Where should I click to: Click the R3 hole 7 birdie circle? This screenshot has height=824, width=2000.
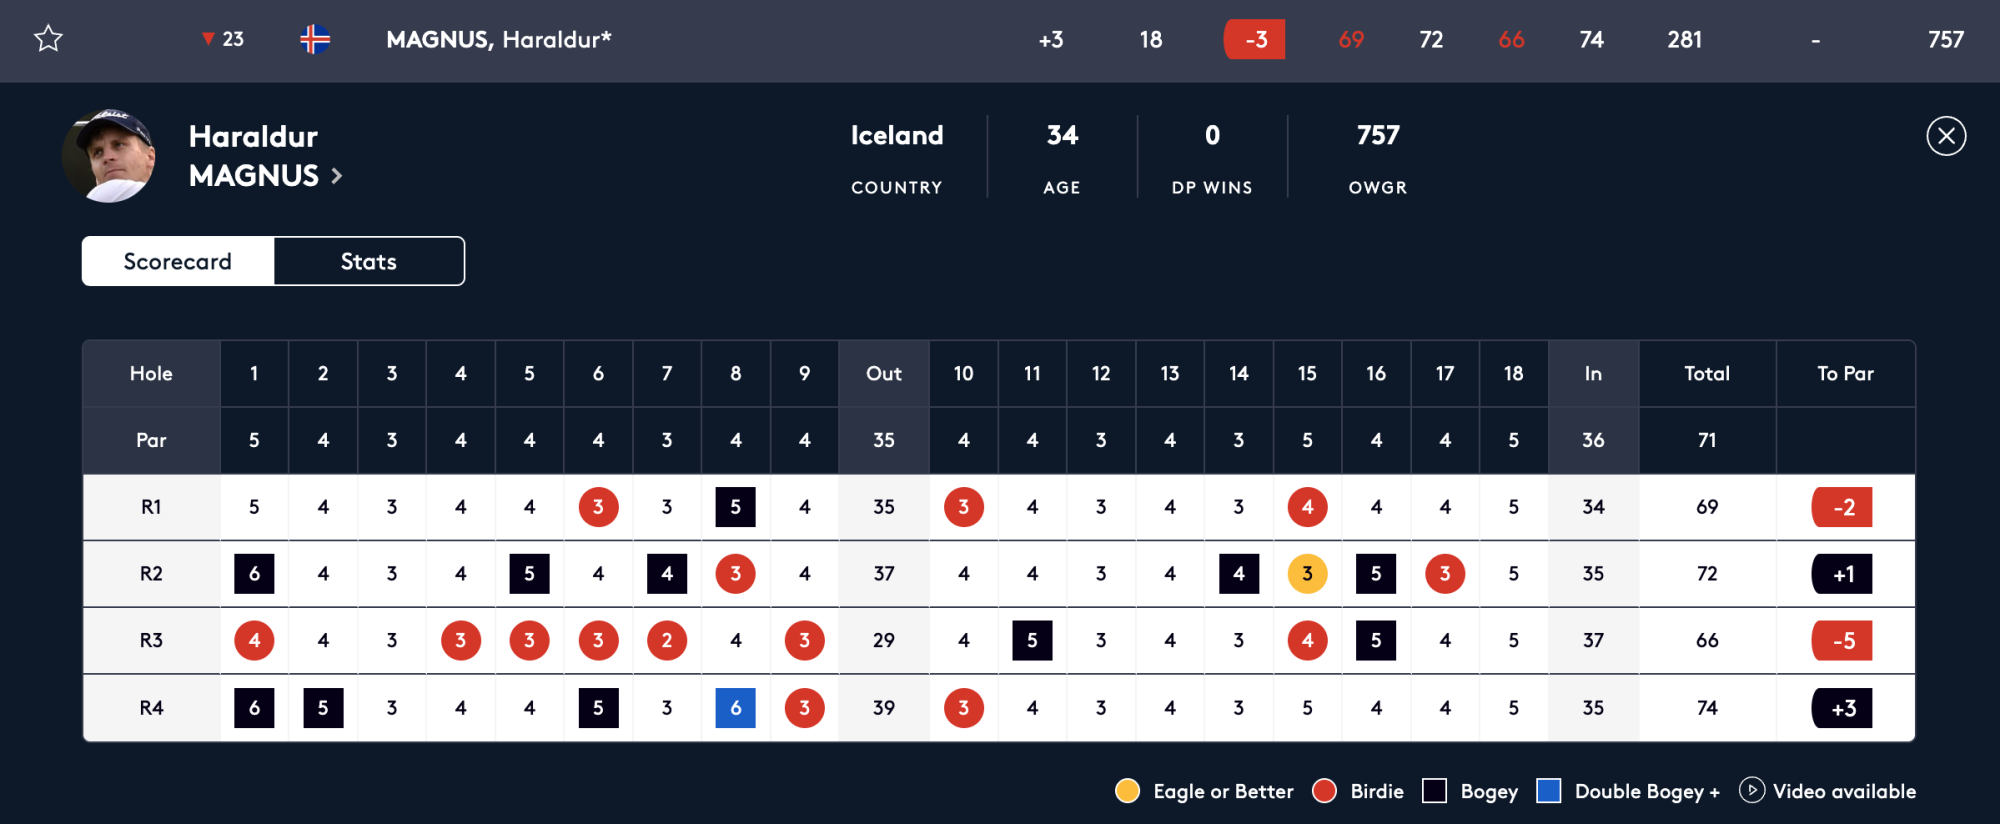(667, 641)
